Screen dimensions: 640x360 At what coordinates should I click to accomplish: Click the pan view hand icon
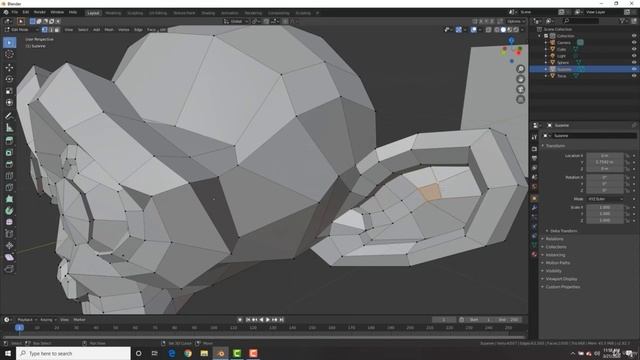tap(520, 79)
